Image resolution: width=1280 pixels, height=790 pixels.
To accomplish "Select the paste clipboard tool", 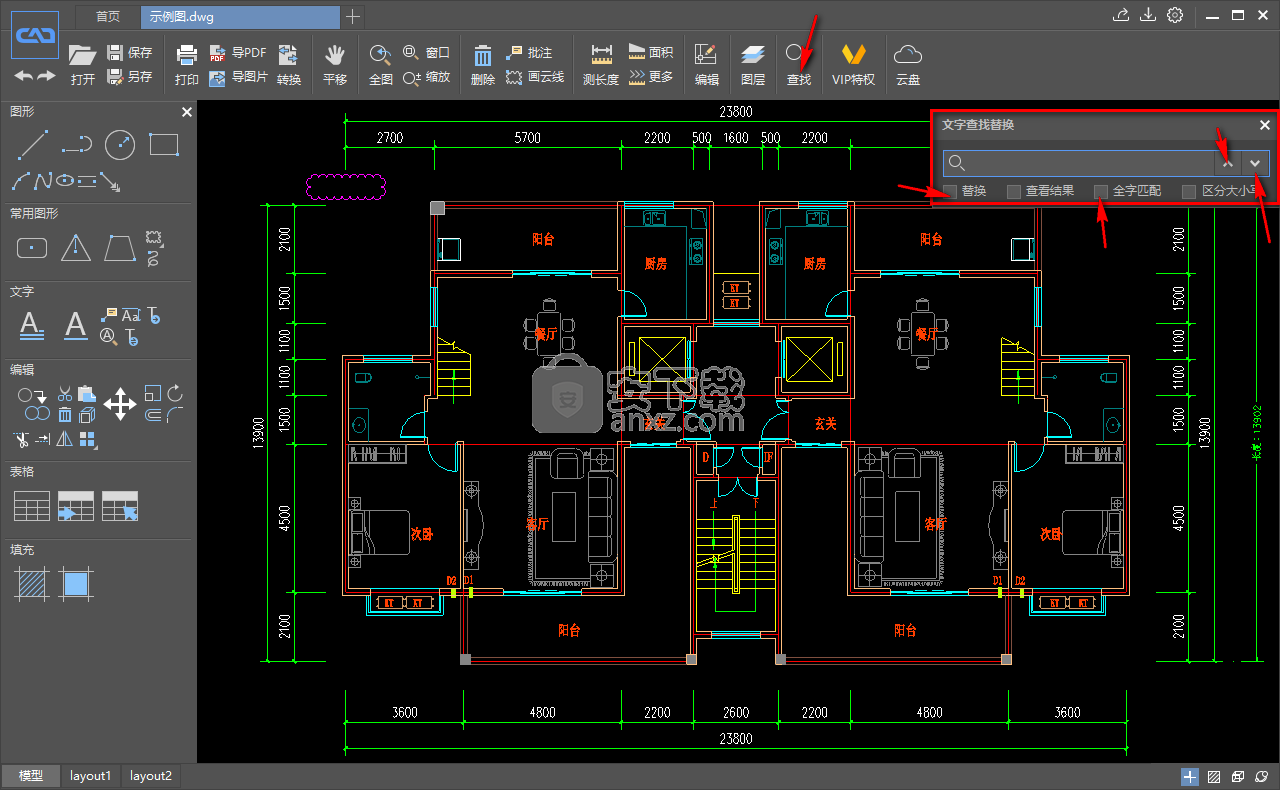I will [x=87, y=393].
